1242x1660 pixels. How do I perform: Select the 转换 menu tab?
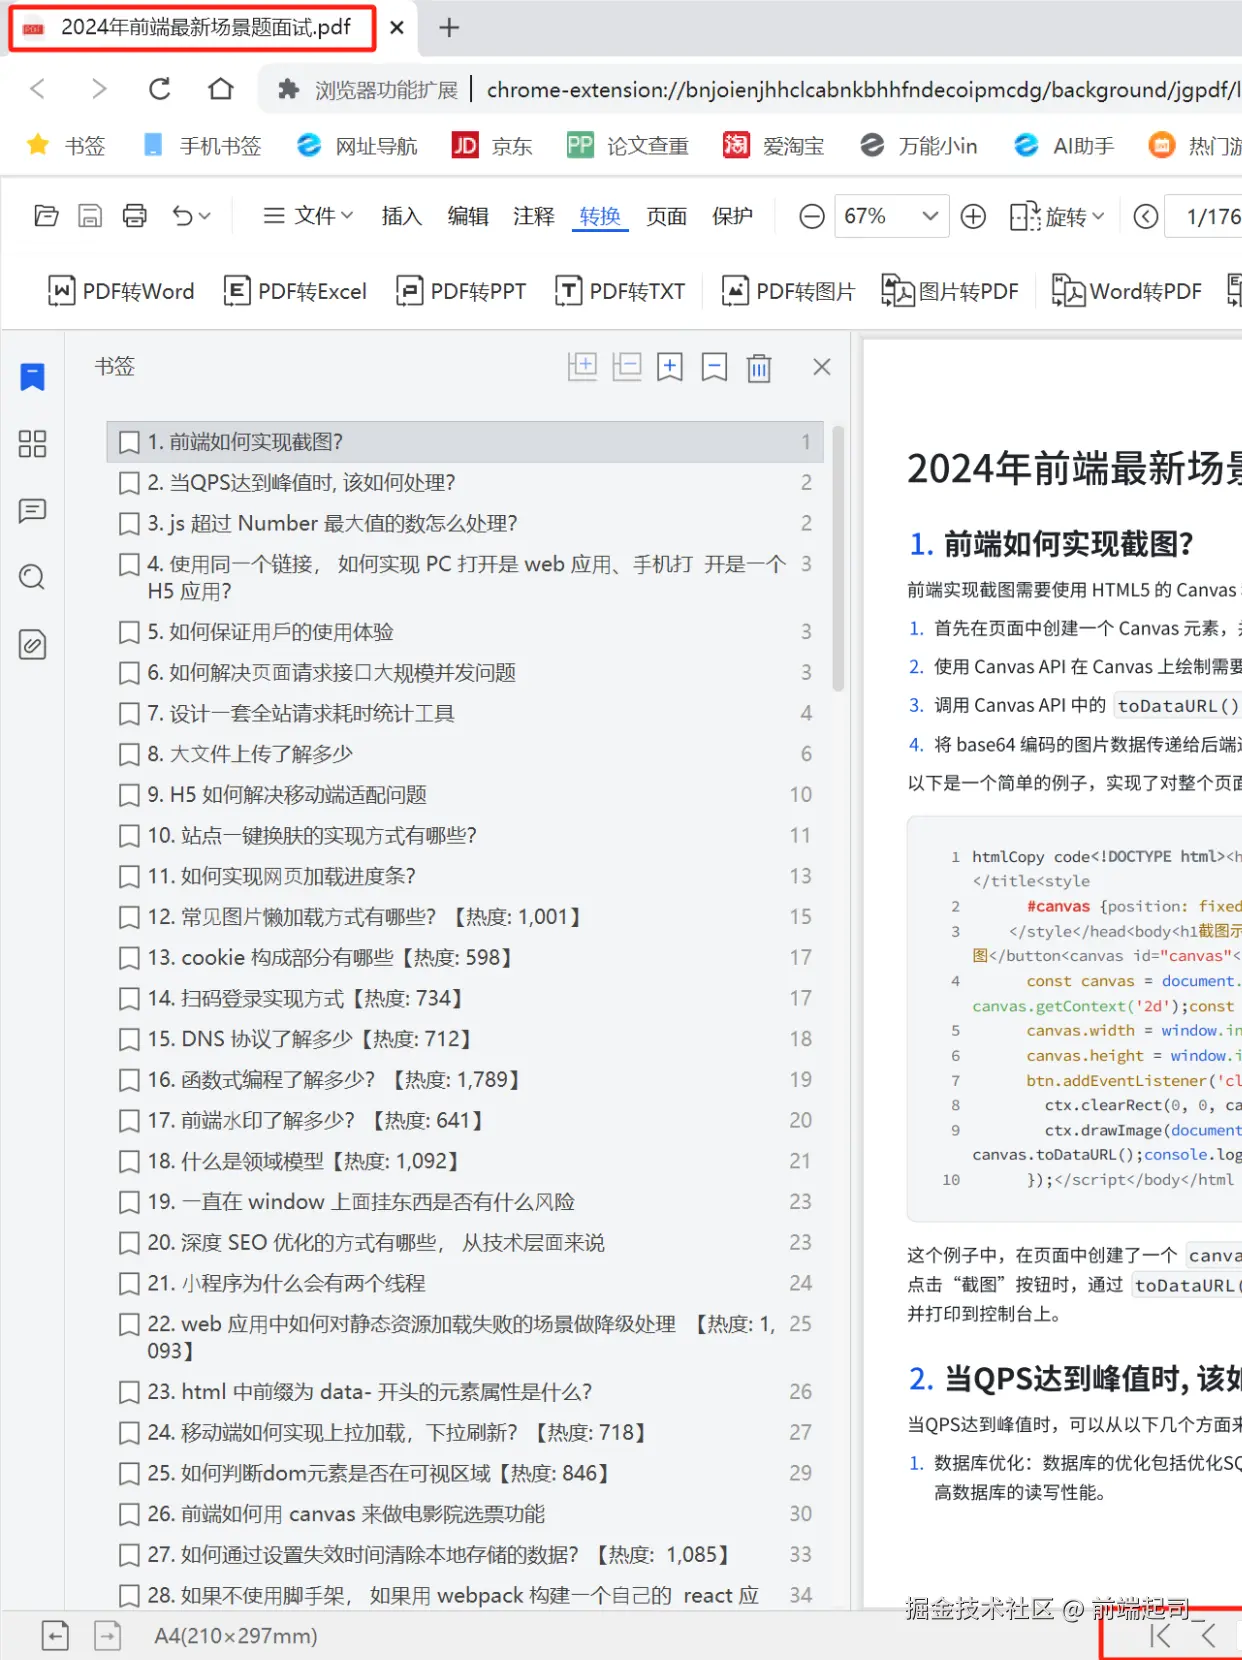point(600,216)
